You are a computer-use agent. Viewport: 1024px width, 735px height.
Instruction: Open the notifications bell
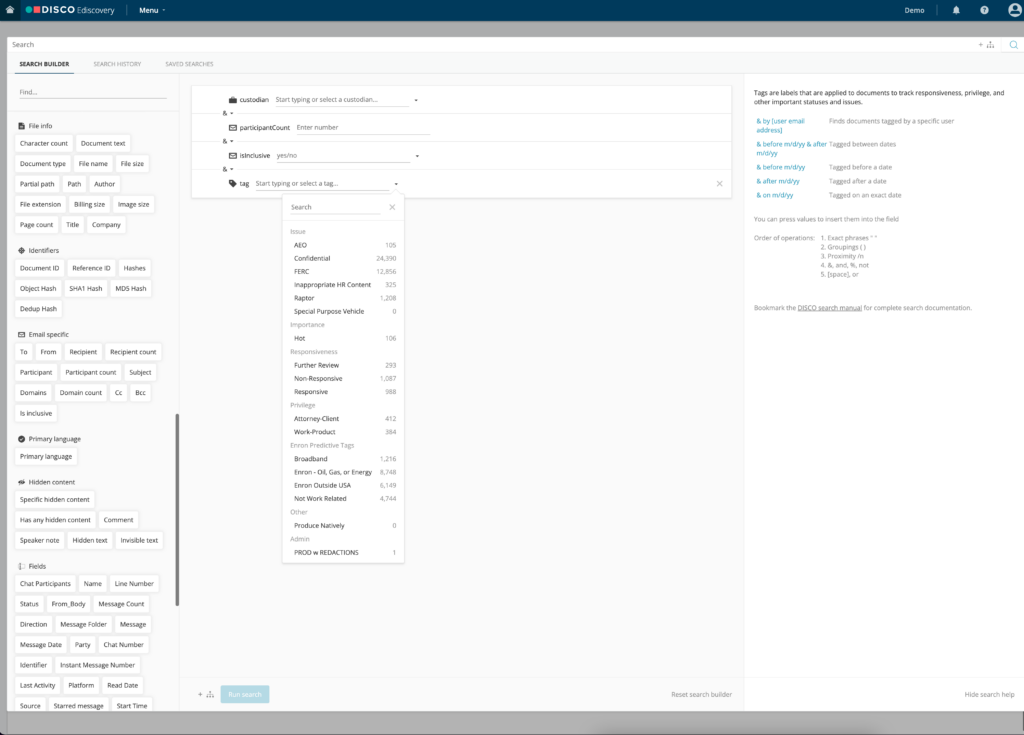pyautogui.click(x=956, y=10)
